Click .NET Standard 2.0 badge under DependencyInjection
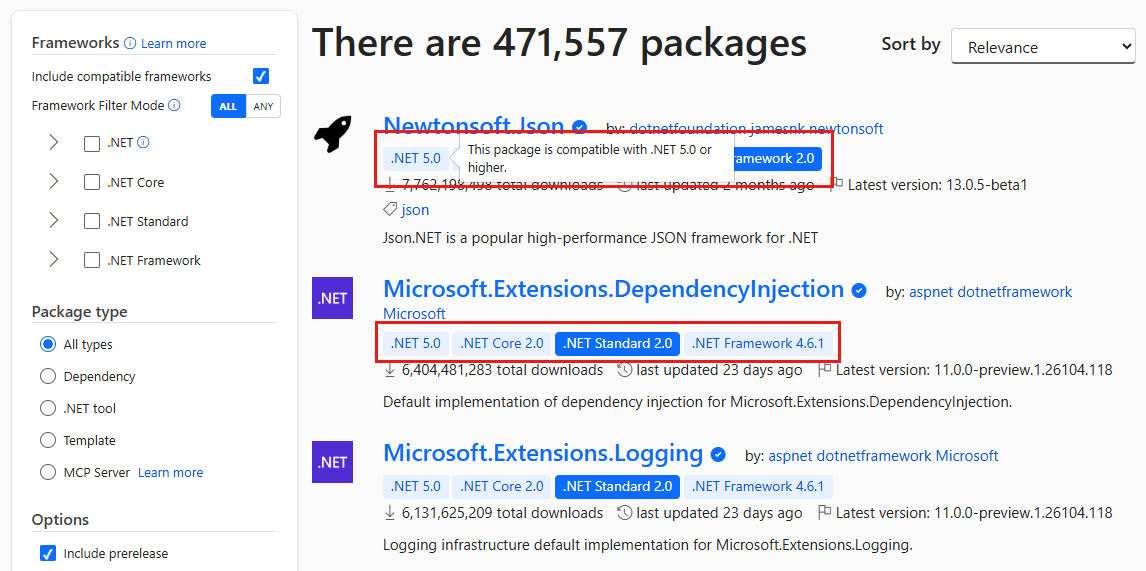 tap(618, 343)
